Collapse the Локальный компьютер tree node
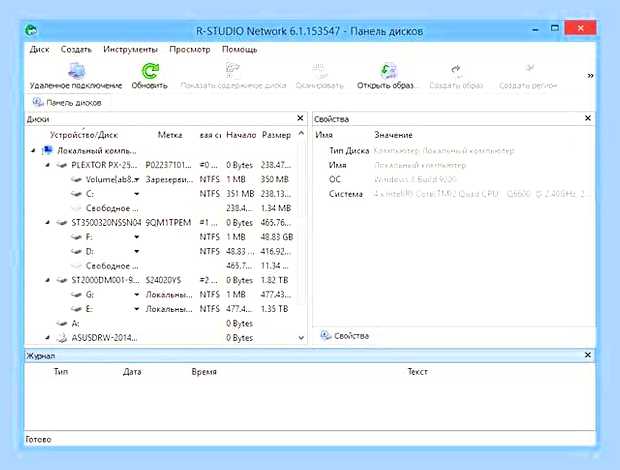 pos(34,151)
